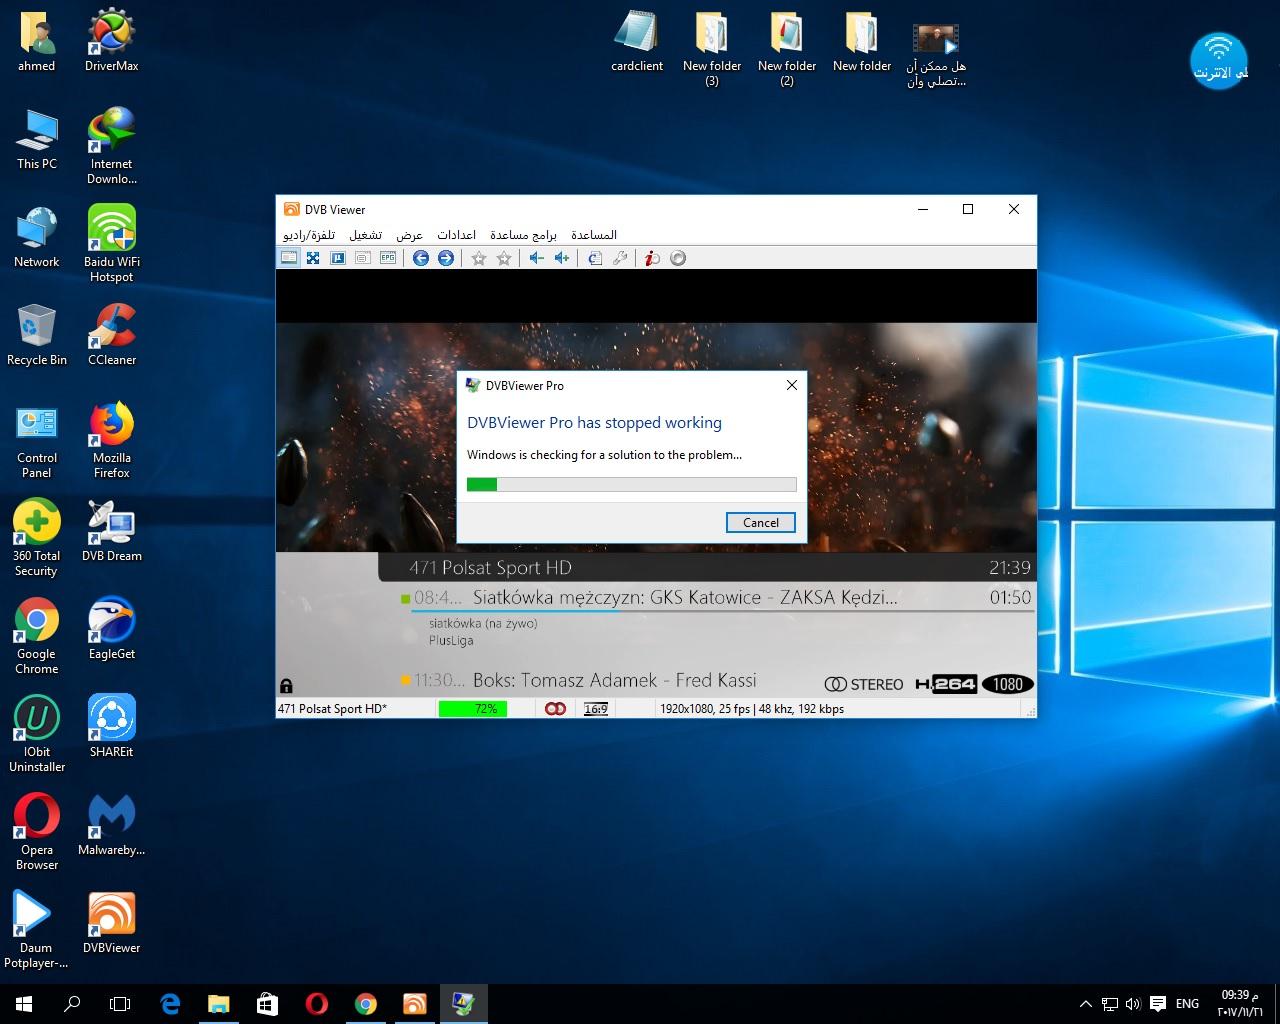Open the Mozilla Firefox desktop icon
Viewport: 1280px width, 1024px height.
(x=112, y=440)
